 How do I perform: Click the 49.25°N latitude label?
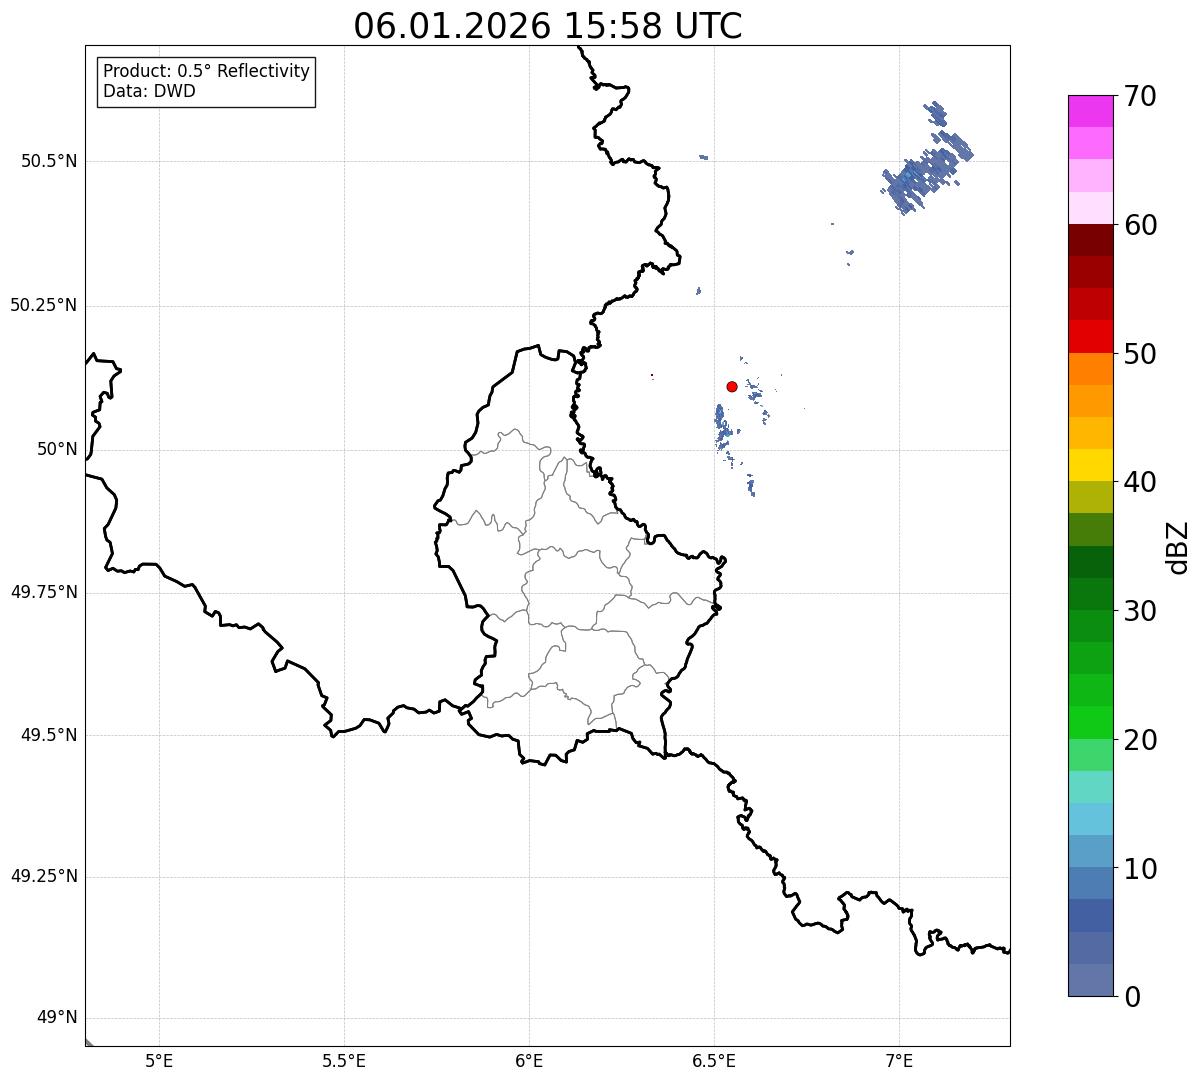pyautogui.click(x=44, y=876)
